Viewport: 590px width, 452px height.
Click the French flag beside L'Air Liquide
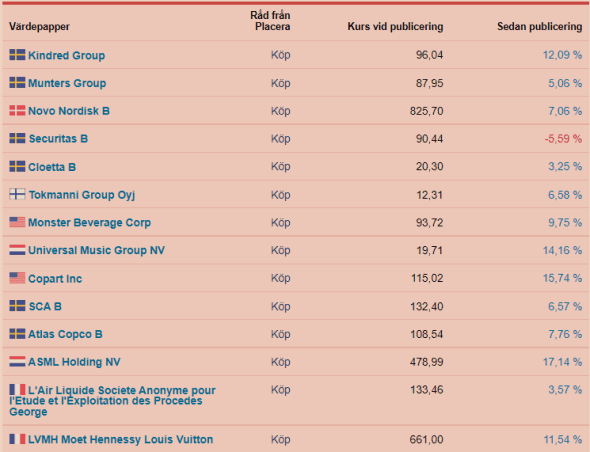tap(17, 390)
